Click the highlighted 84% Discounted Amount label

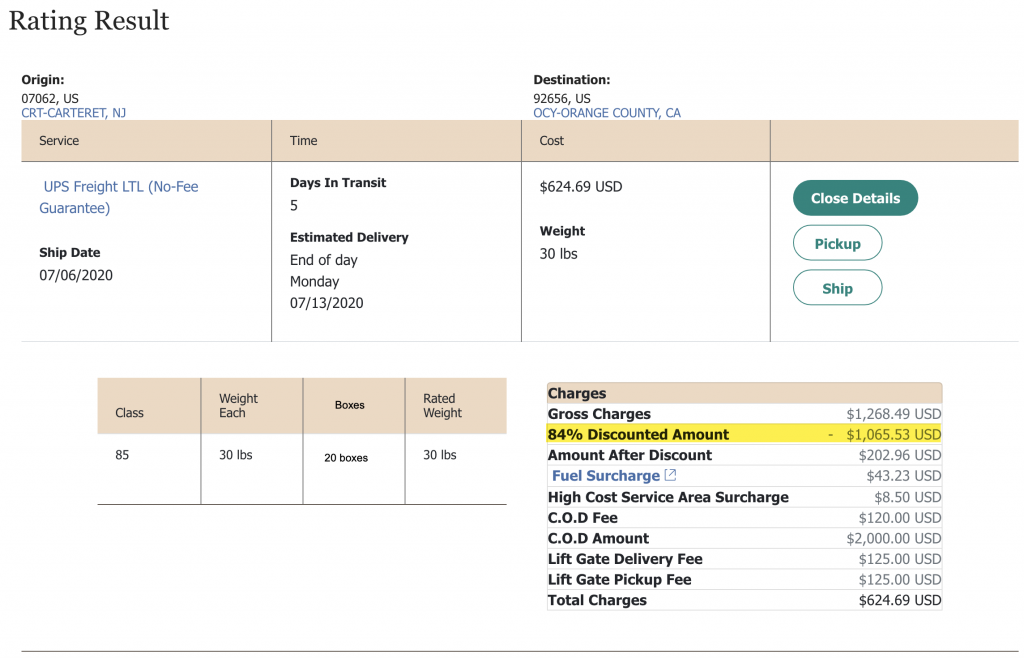(638, 435)
